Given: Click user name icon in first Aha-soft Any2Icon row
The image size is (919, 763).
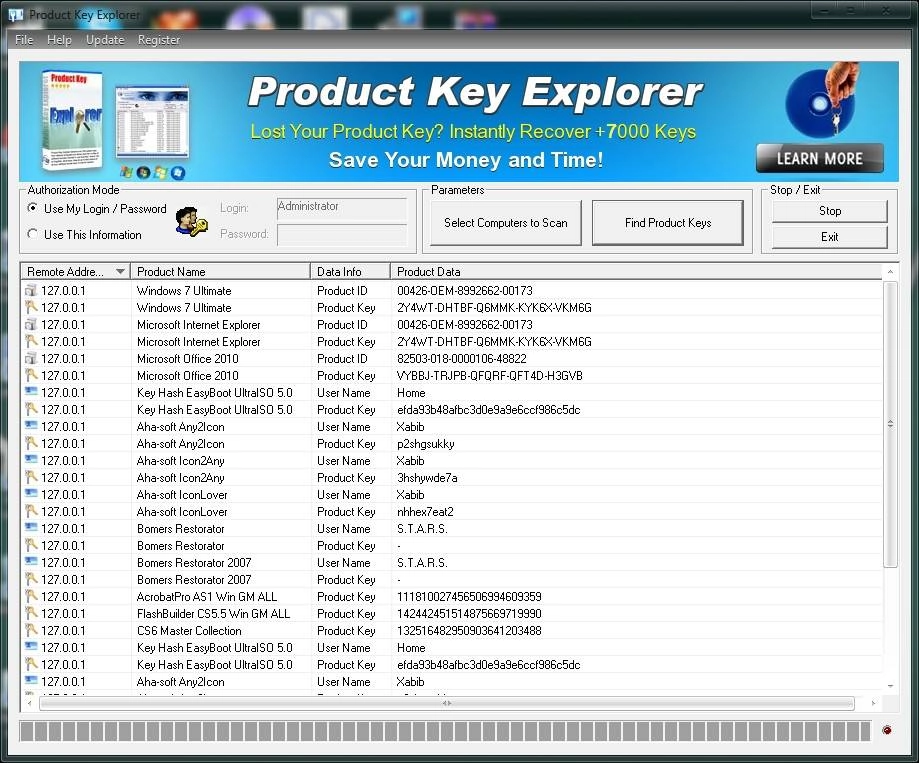Looking at the screenshot, I should 31,426.
